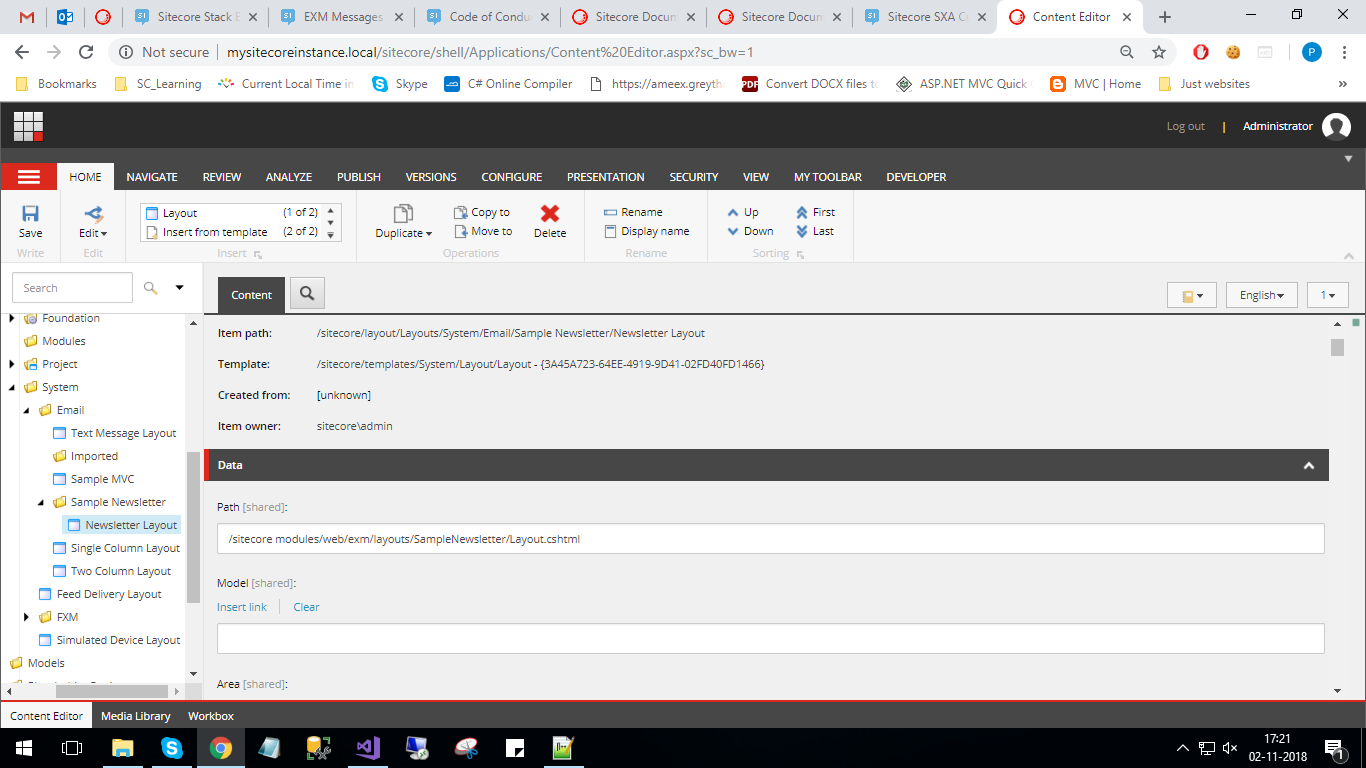
Task: Click the Save icon in the ribbon
Action: point(30,213)
